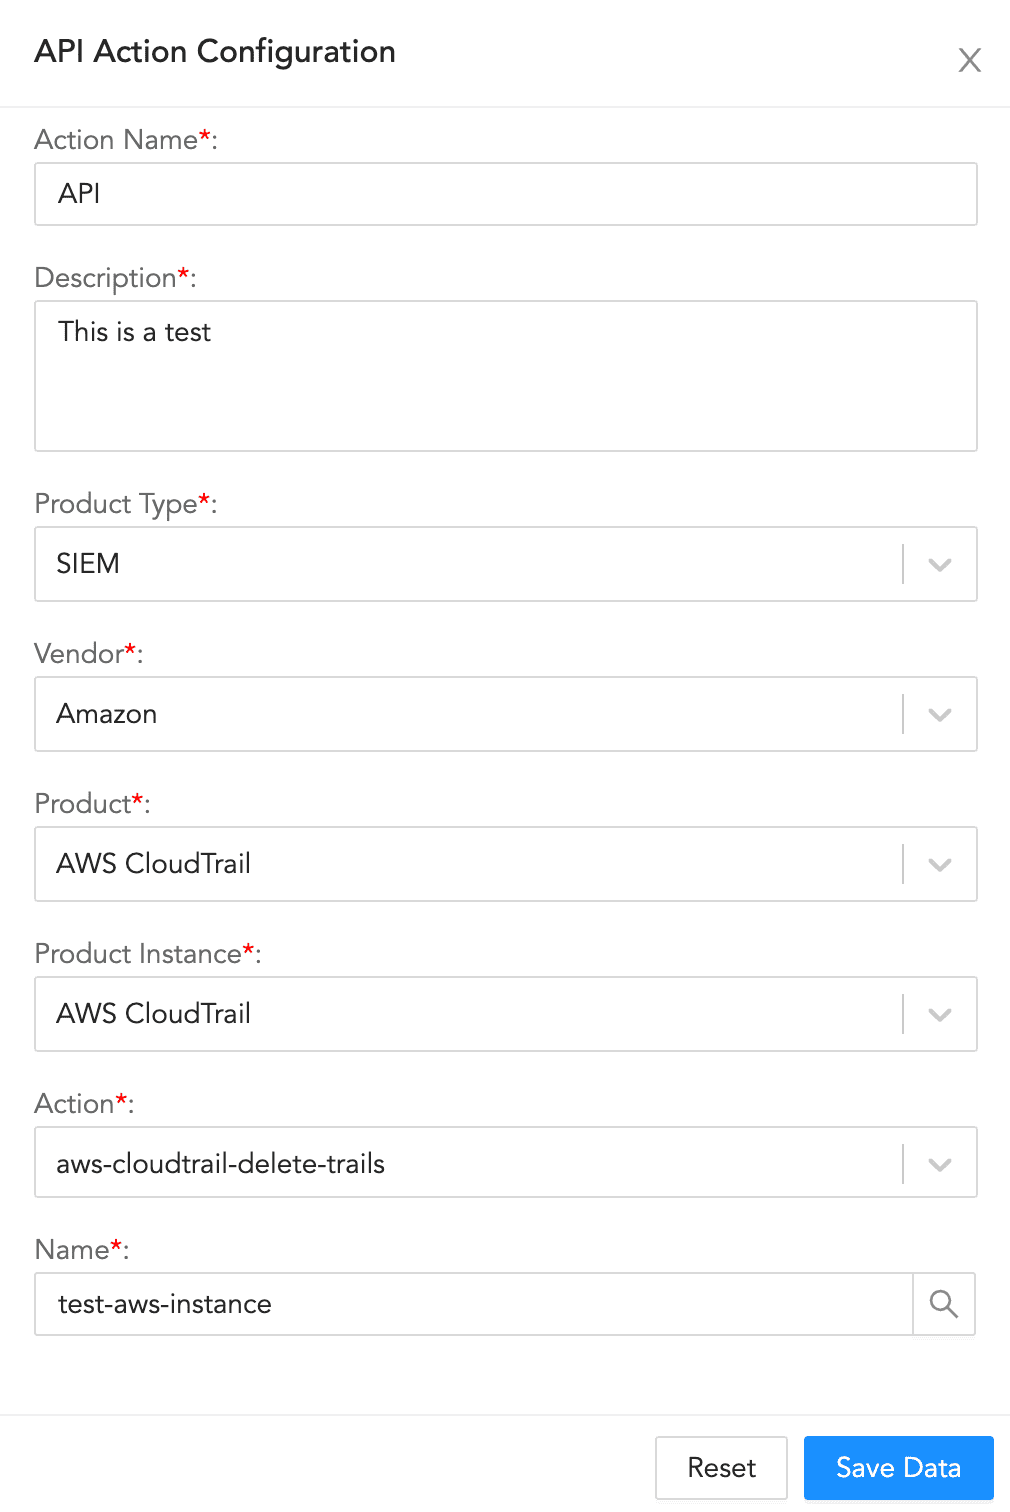The width and height of the screenshot is (1010, 1512).
Task: Click the This is a test description text
Action: [x=134, y=332]
